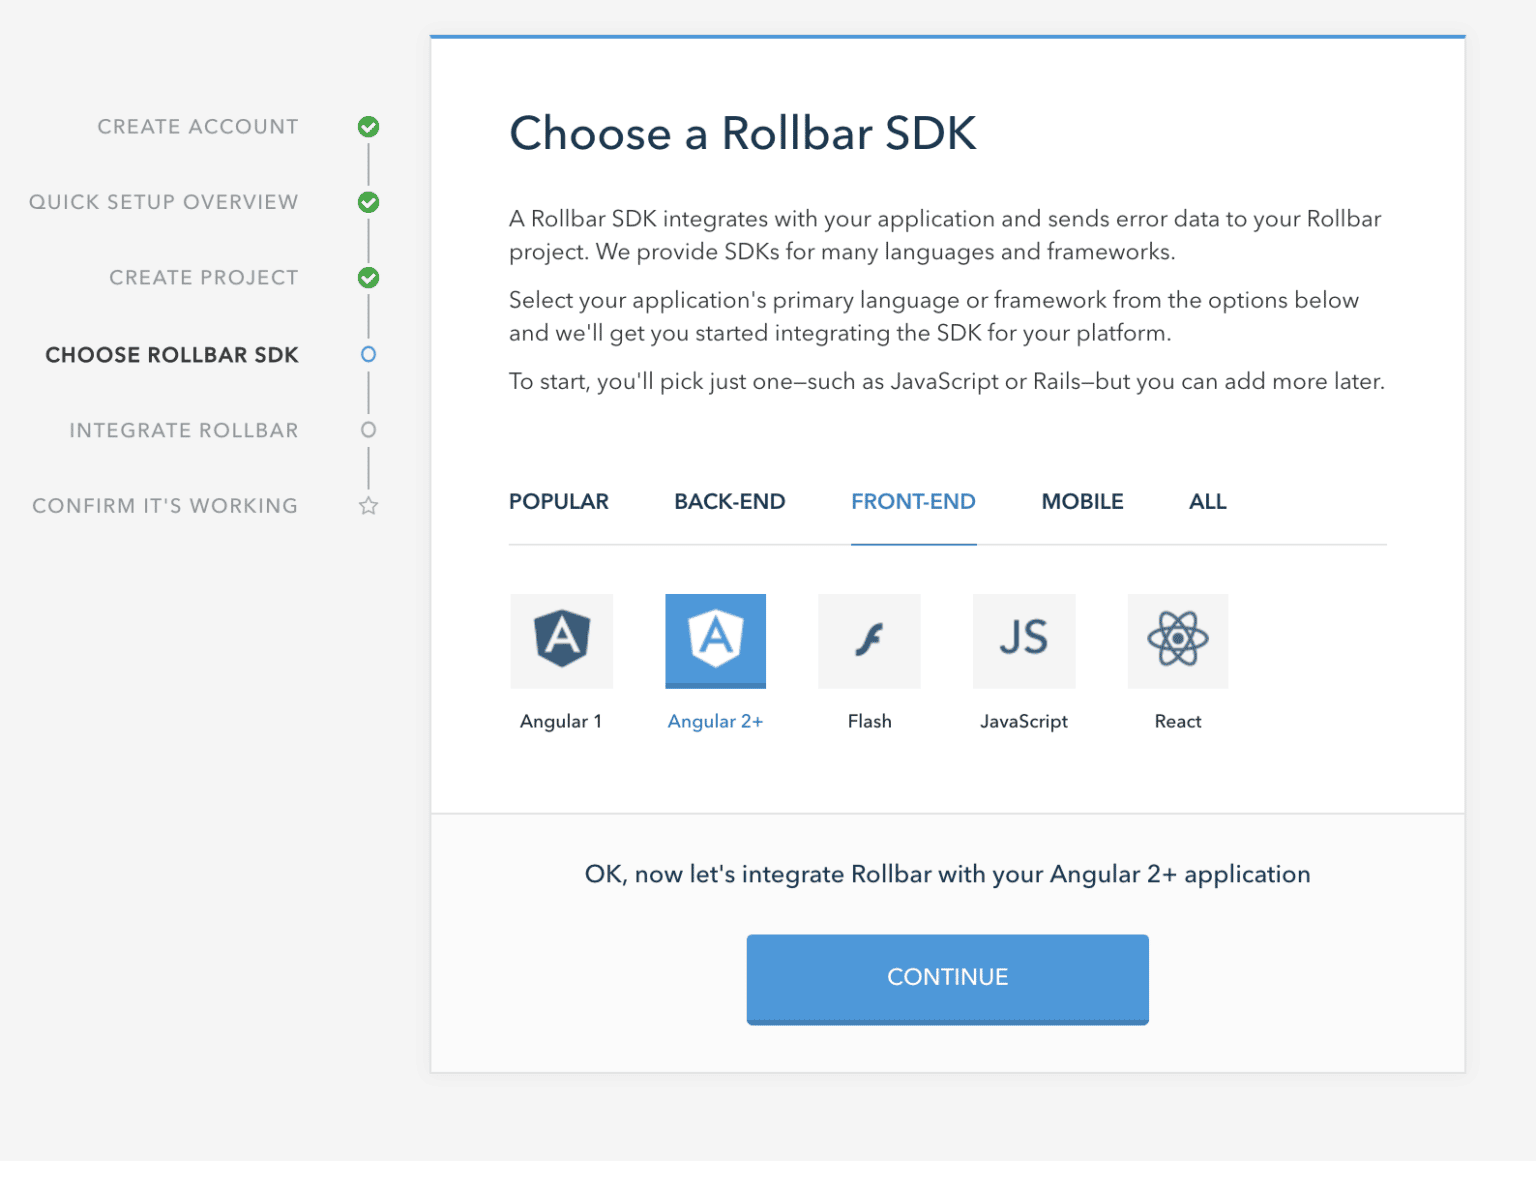Click the Integrate Rollbar step label

click(x=184, y=431)
